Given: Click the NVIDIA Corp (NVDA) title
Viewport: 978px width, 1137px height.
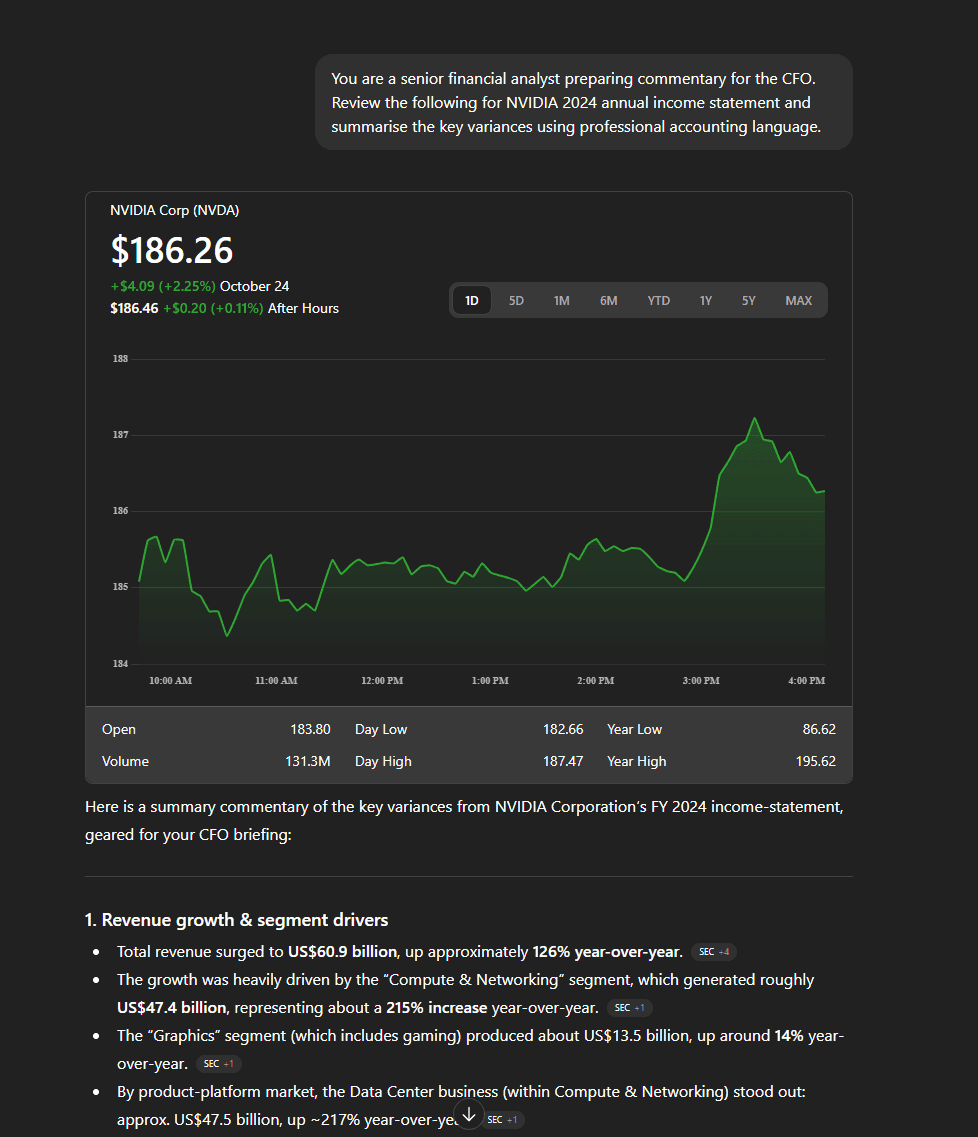Looking at the screenshot, I should point(175,210).
